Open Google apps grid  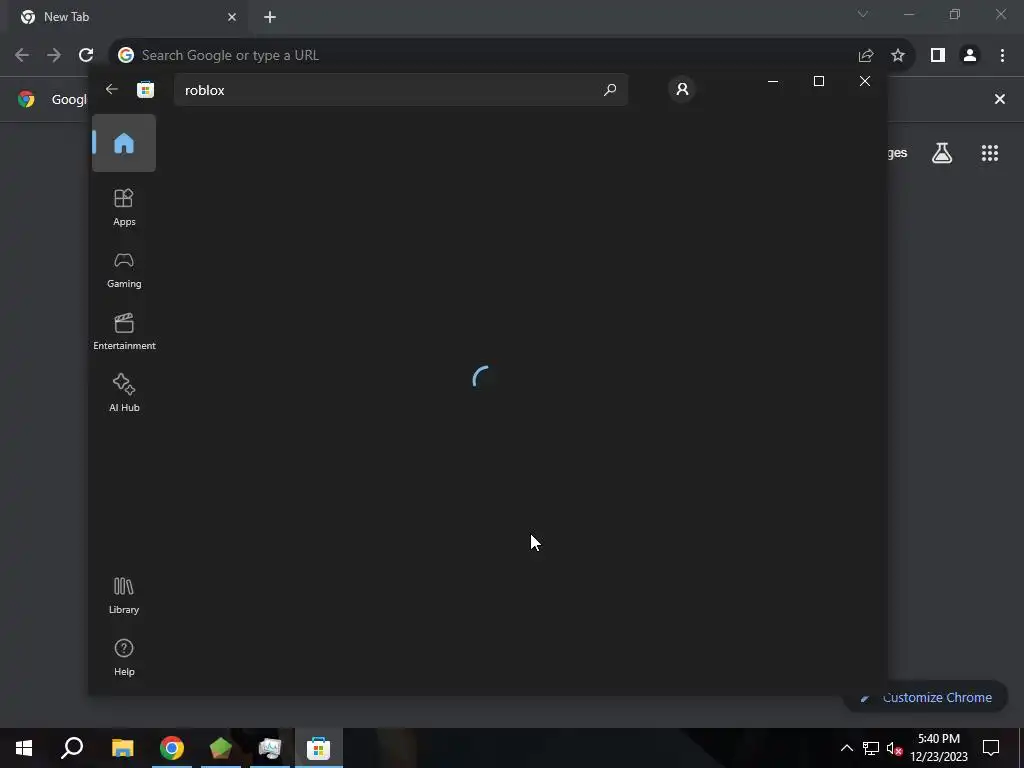tap(989, 153)
